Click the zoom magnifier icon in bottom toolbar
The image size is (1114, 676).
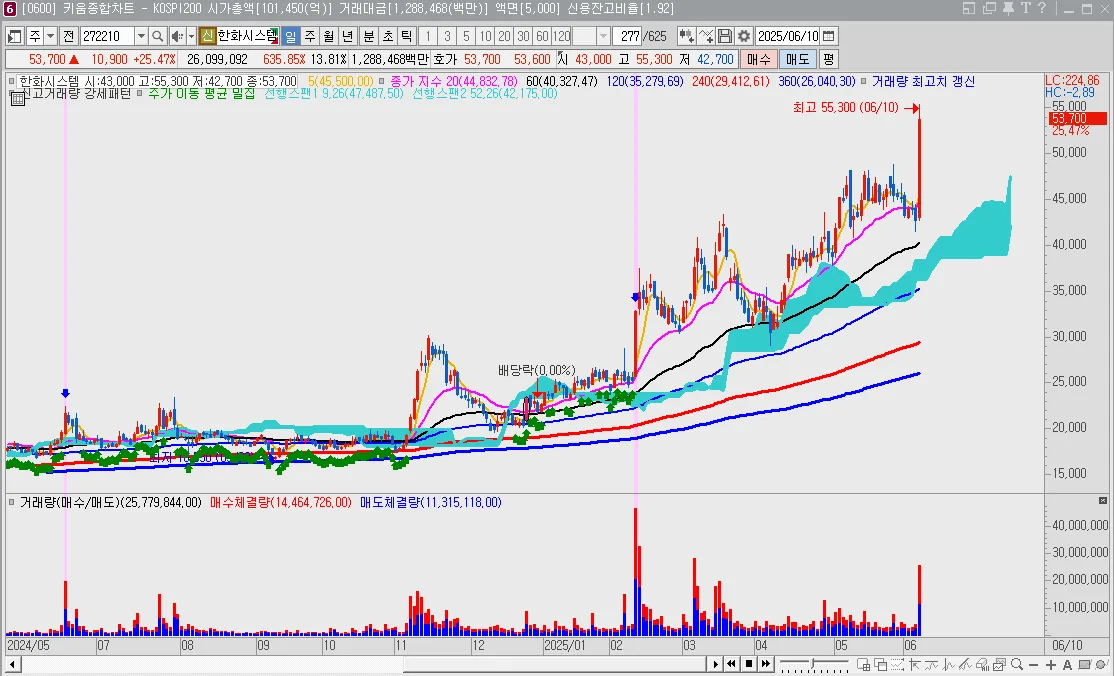1016,665
